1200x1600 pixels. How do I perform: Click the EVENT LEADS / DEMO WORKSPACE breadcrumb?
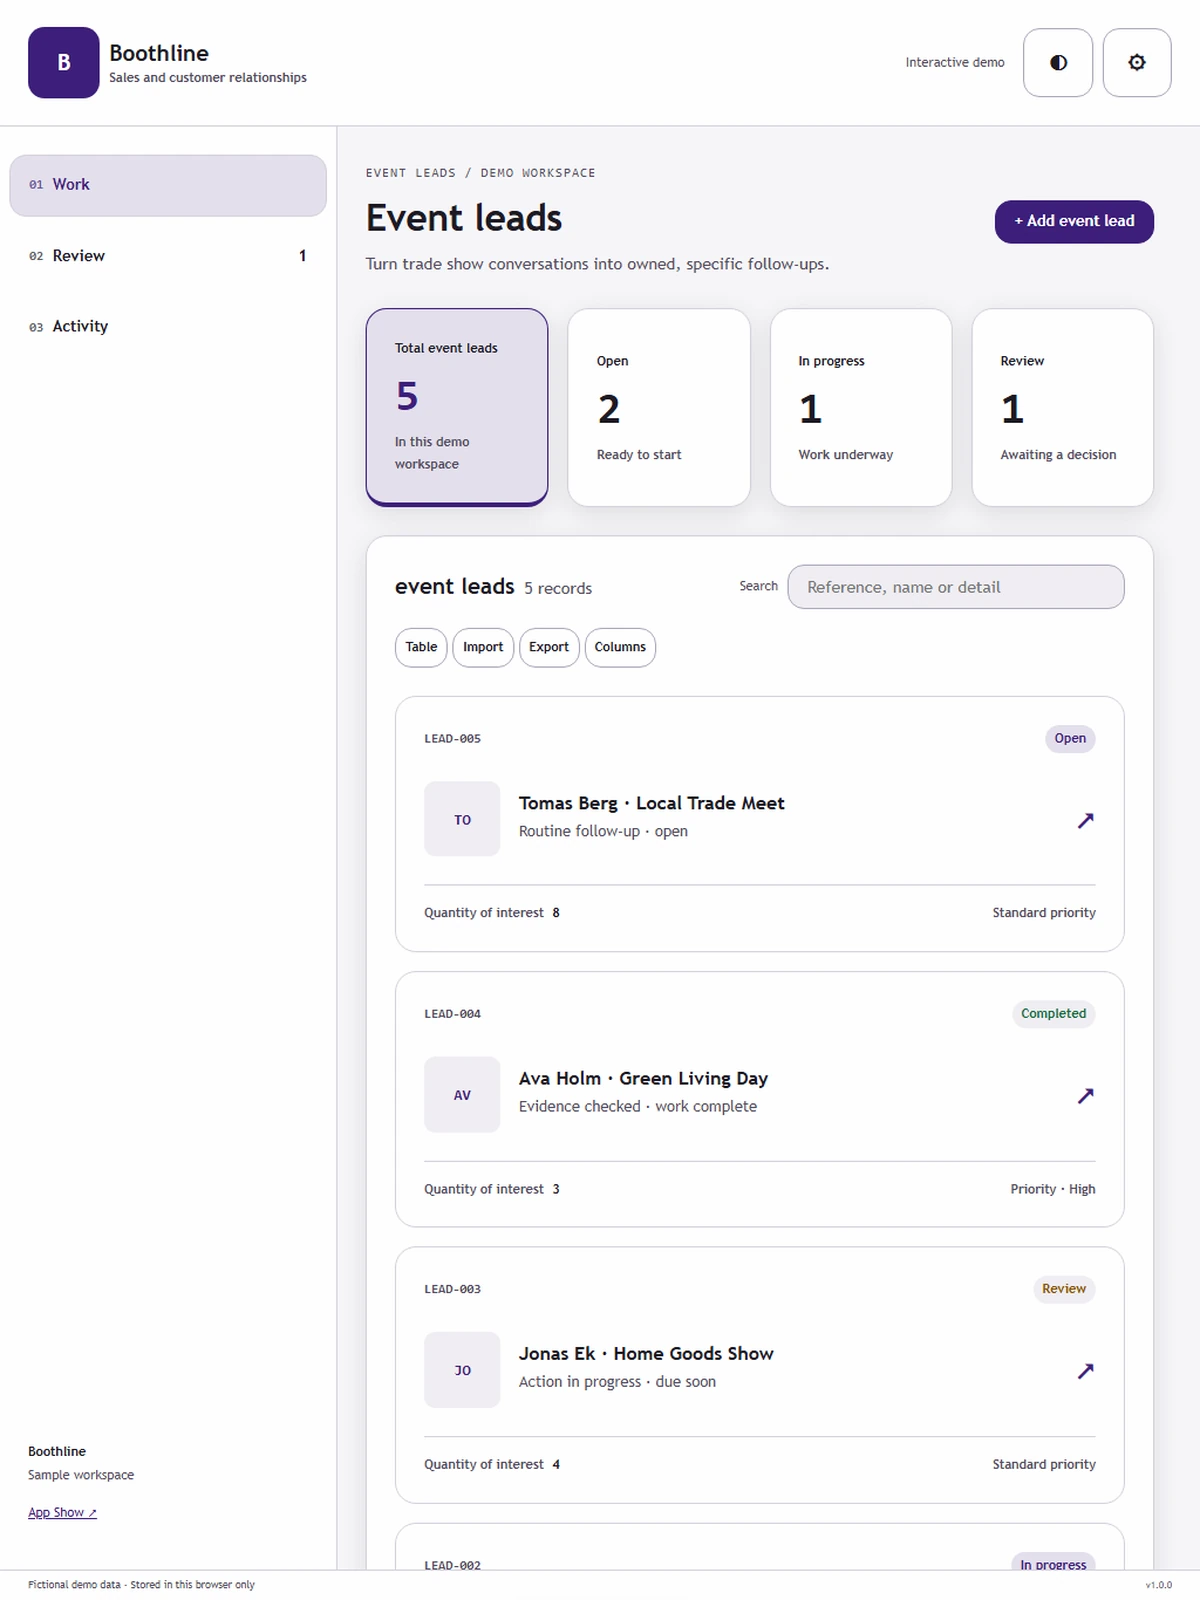480,173
